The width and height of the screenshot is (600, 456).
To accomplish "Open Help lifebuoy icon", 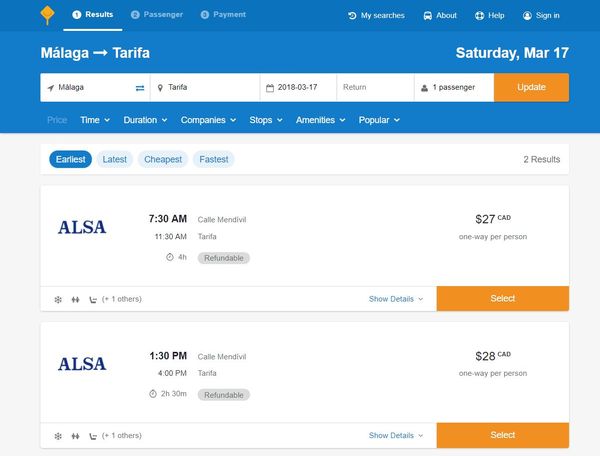I will pos(479,16).
